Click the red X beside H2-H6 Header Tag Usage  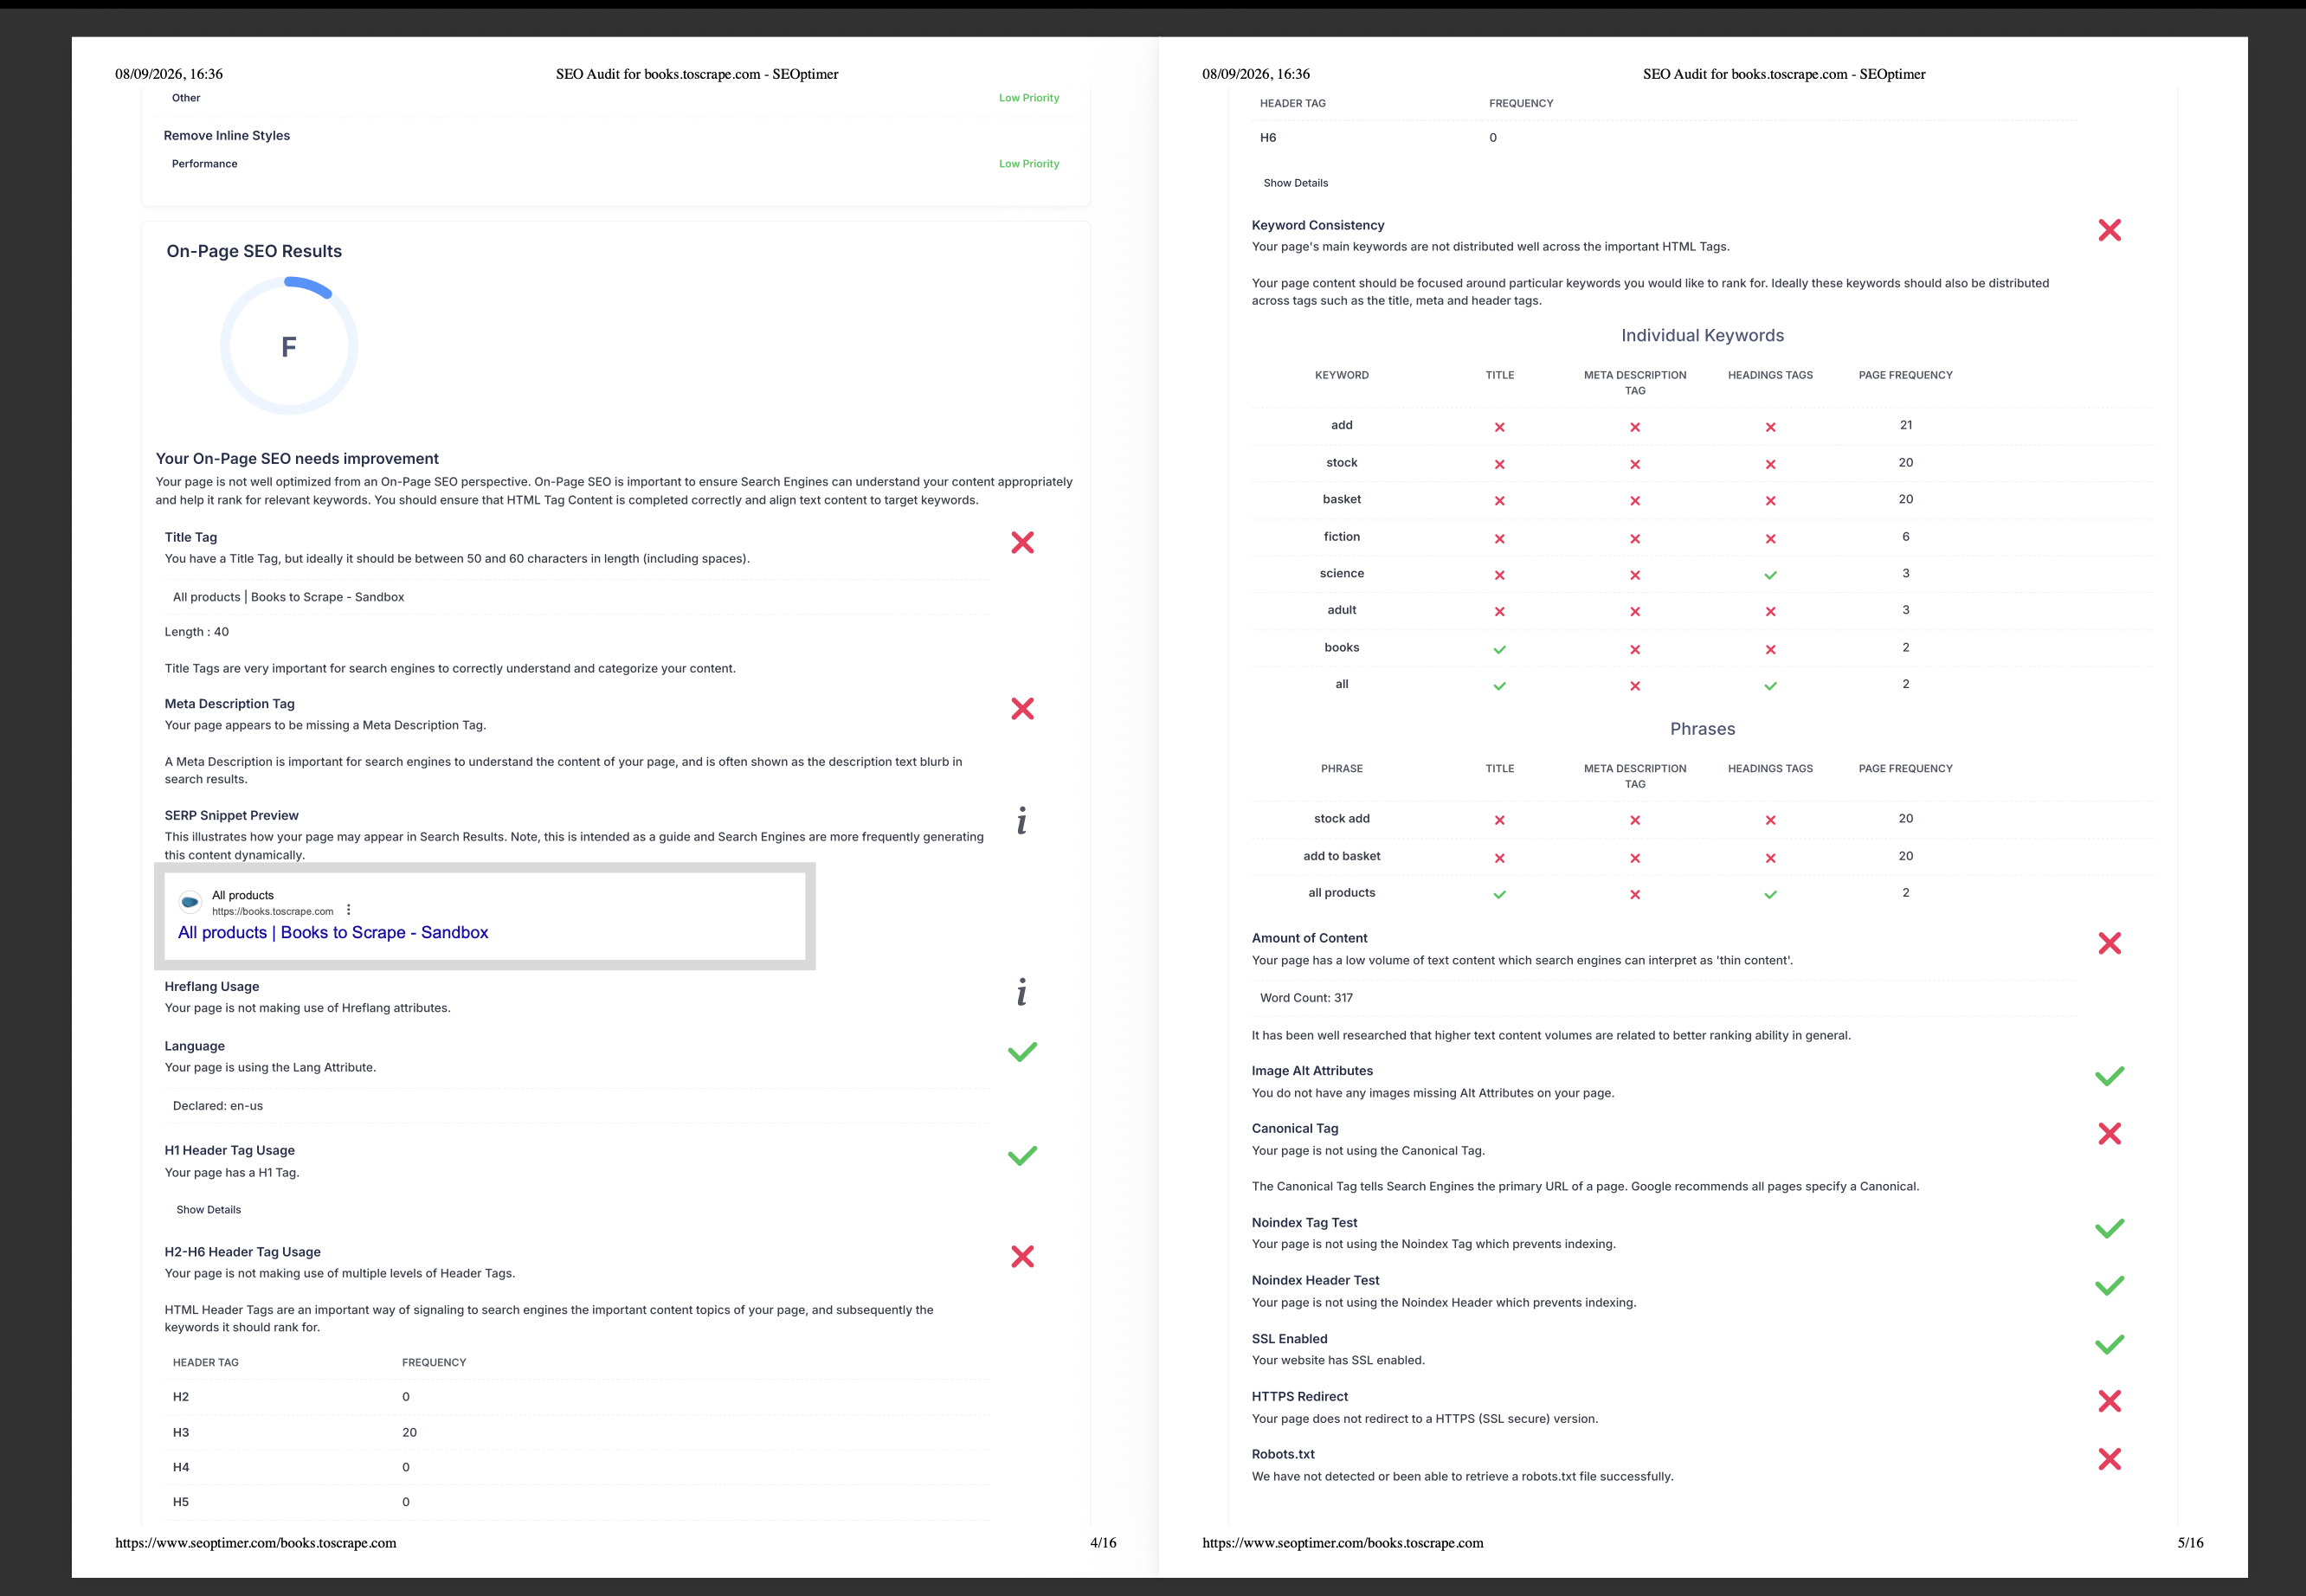coord(1022,1256)
